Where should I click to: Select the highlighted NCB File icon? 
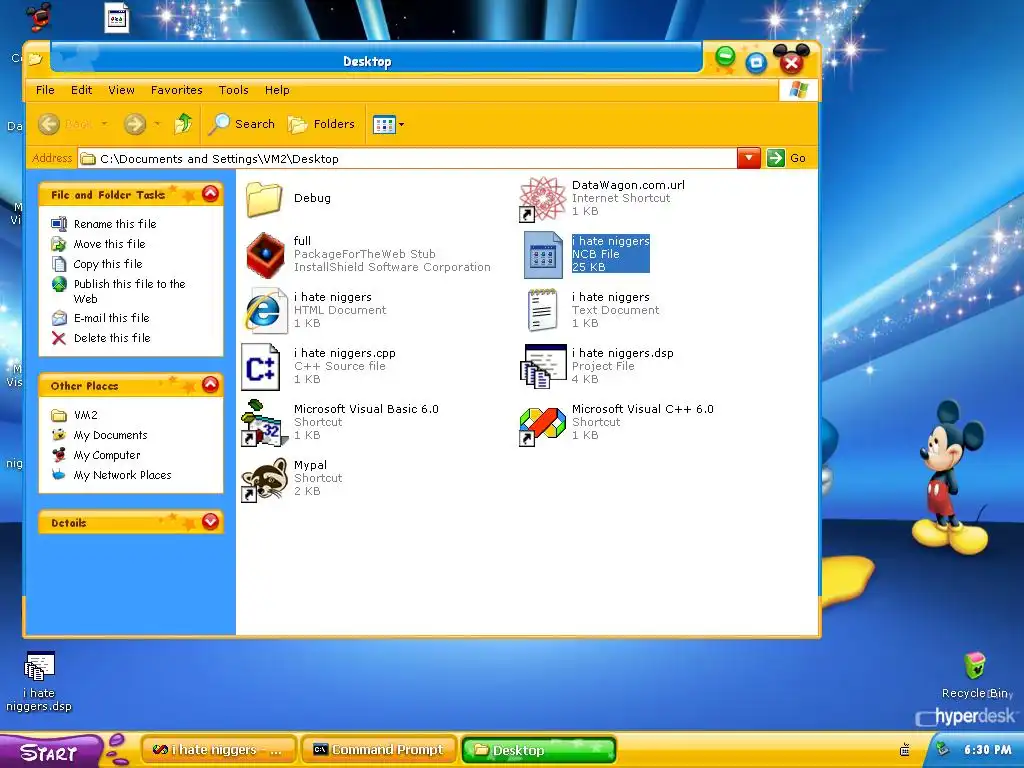pyautogui.click(x=543, y=255)
